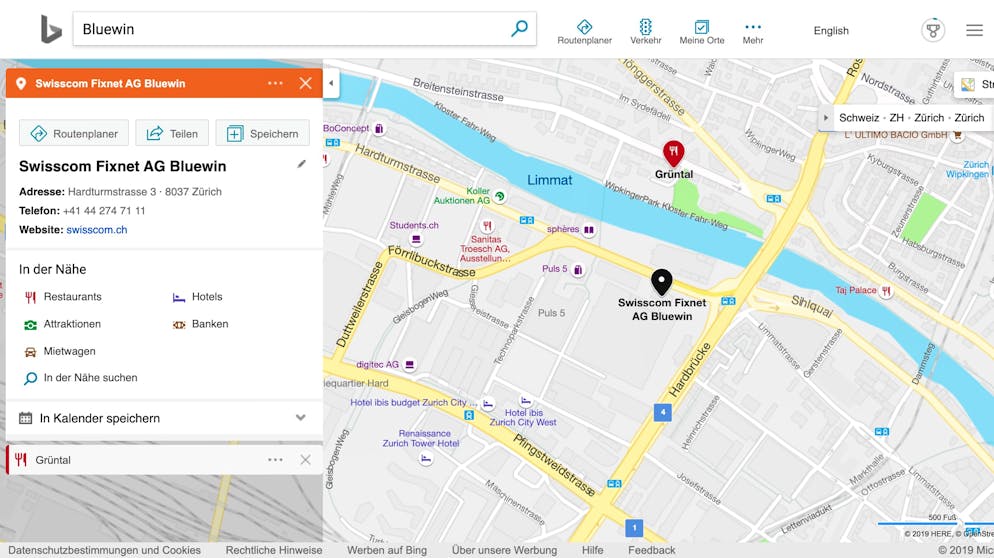Open Über unsere Werbung link
The width and height of the screenshot is (994, 558).
coord(504,550)
